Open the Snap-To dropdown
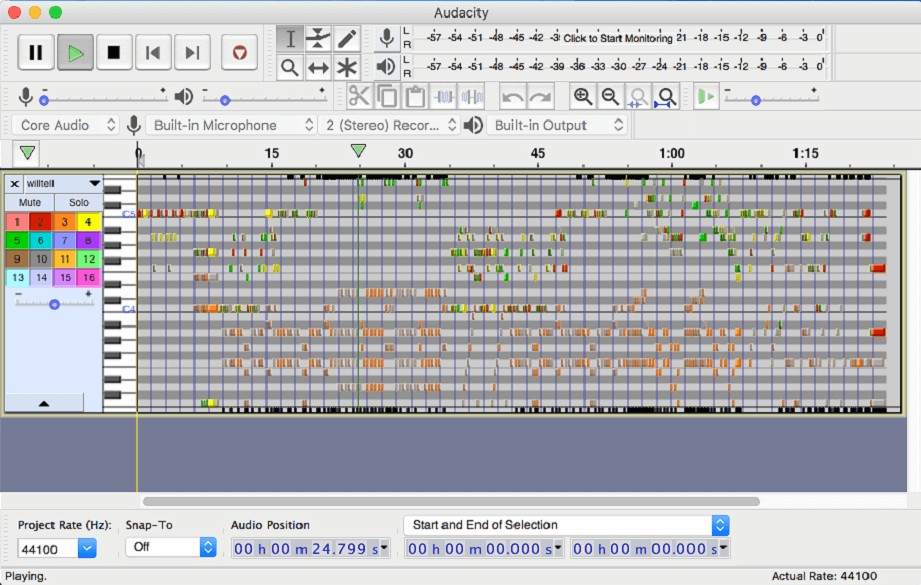This screenshot has height=585, width=921. point(170,547)
